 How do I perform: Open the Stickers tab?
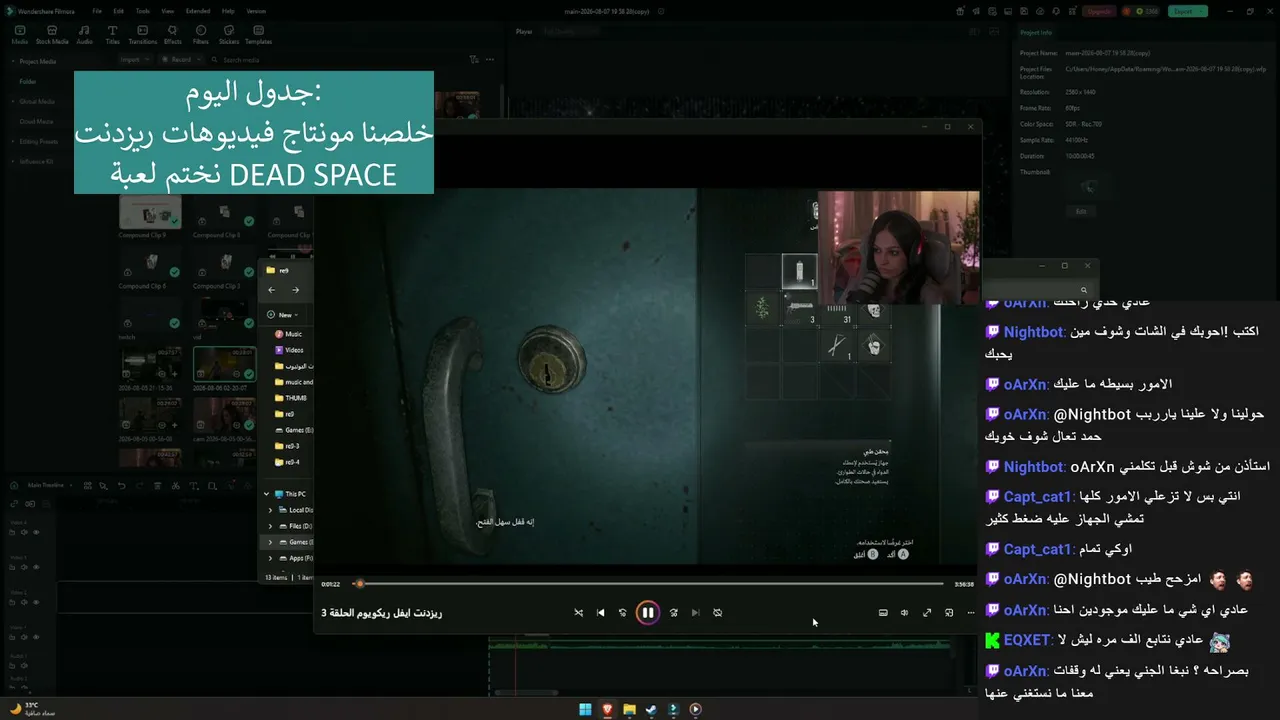(x=229, y=35)
